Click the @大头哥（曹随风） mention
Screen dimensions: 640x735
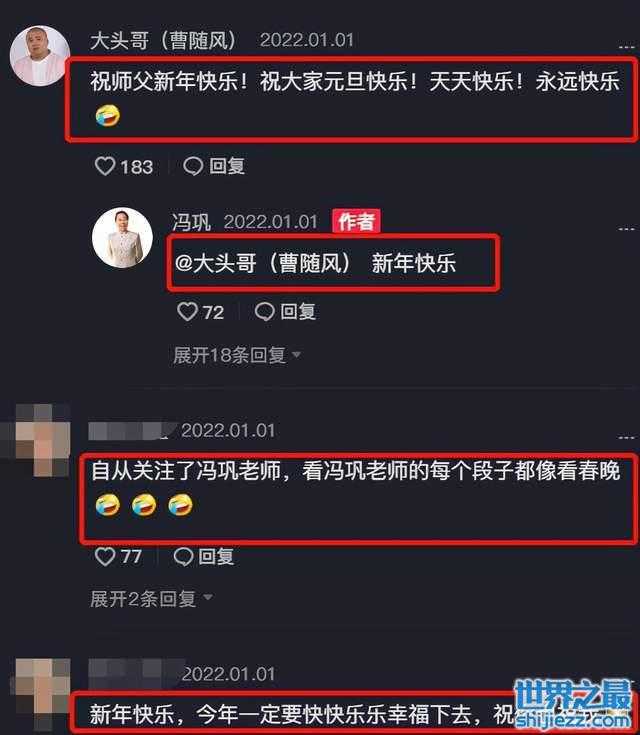click(x=263, y=262)
